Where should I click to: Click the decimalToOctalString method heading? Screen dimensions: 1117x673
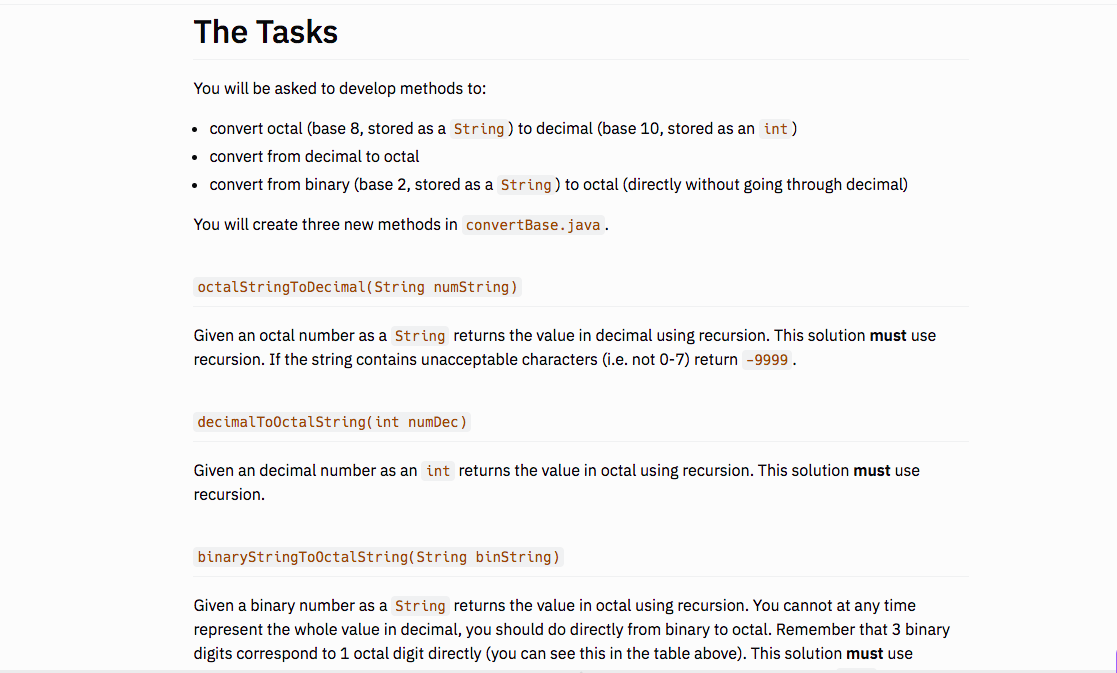click(x=331, y=422)
